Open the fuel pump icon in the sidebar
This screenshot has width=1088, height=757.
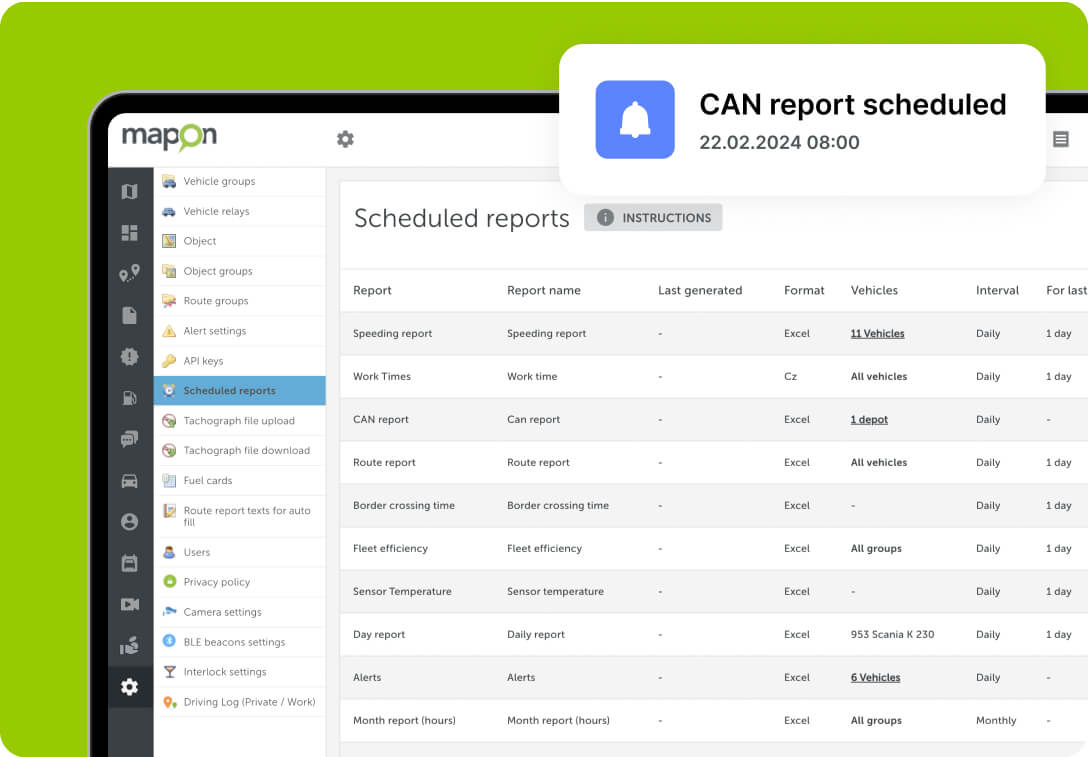click(x=129, y=398)
